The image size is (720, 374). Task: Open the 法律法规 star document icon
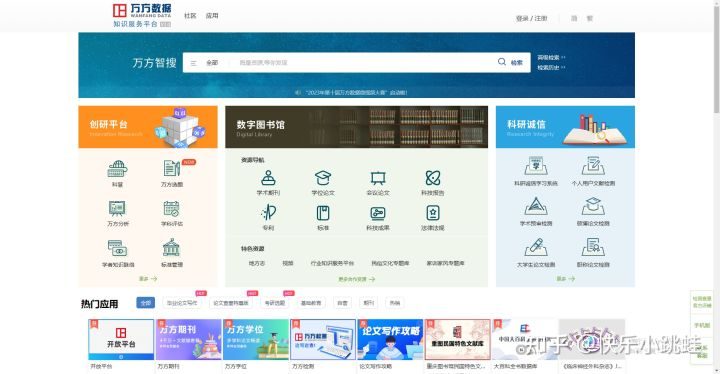(433, 213)
